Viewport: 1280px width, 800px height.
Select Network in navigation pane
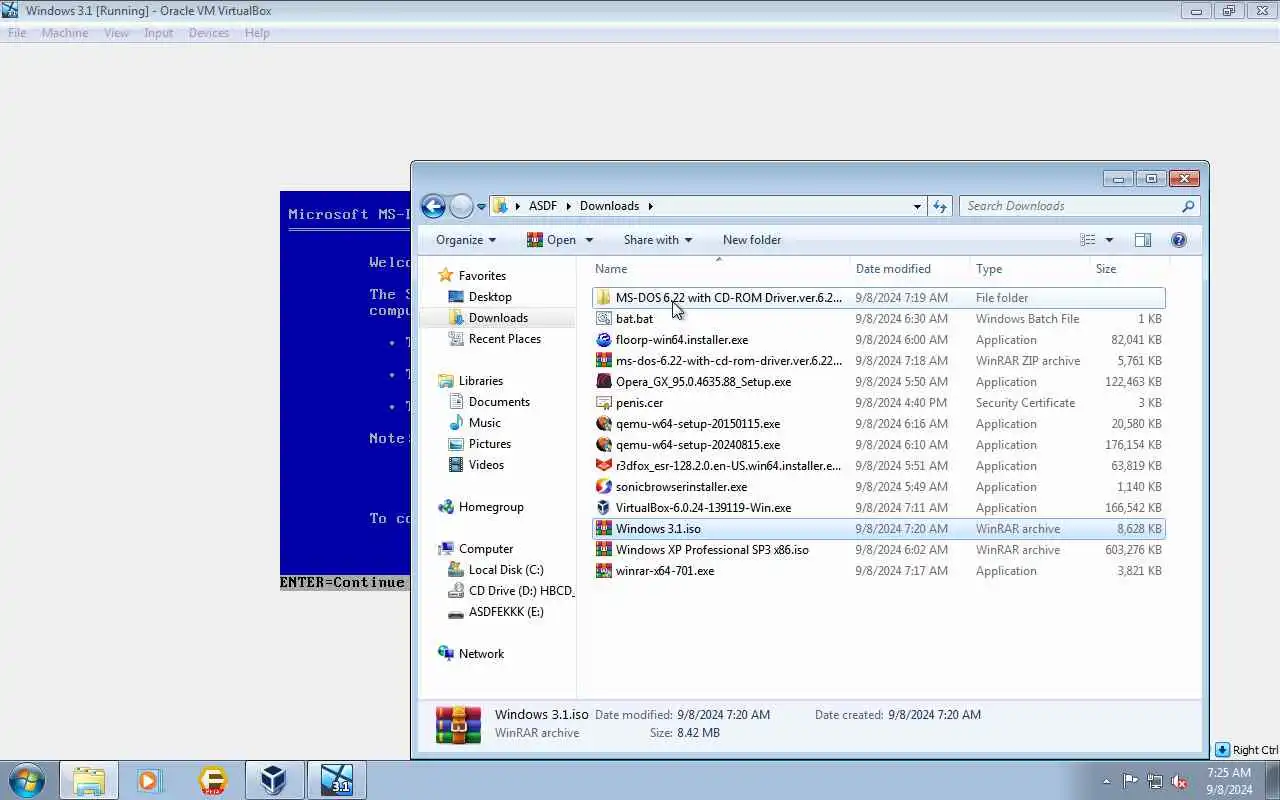tap(481, 654)
